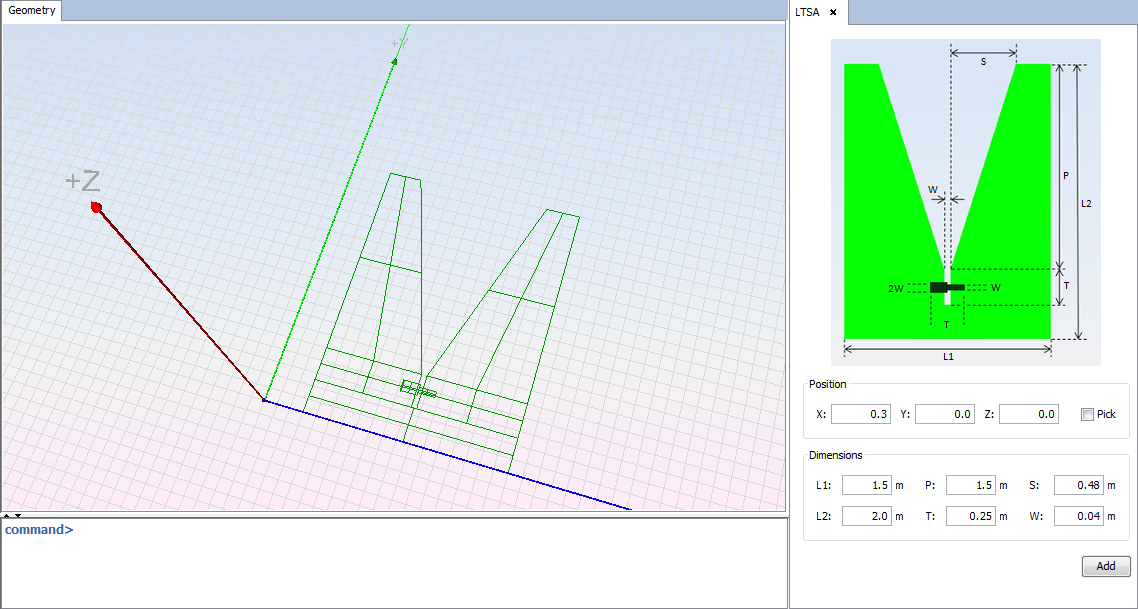Switch to the Geometry tab

point(34,11)
